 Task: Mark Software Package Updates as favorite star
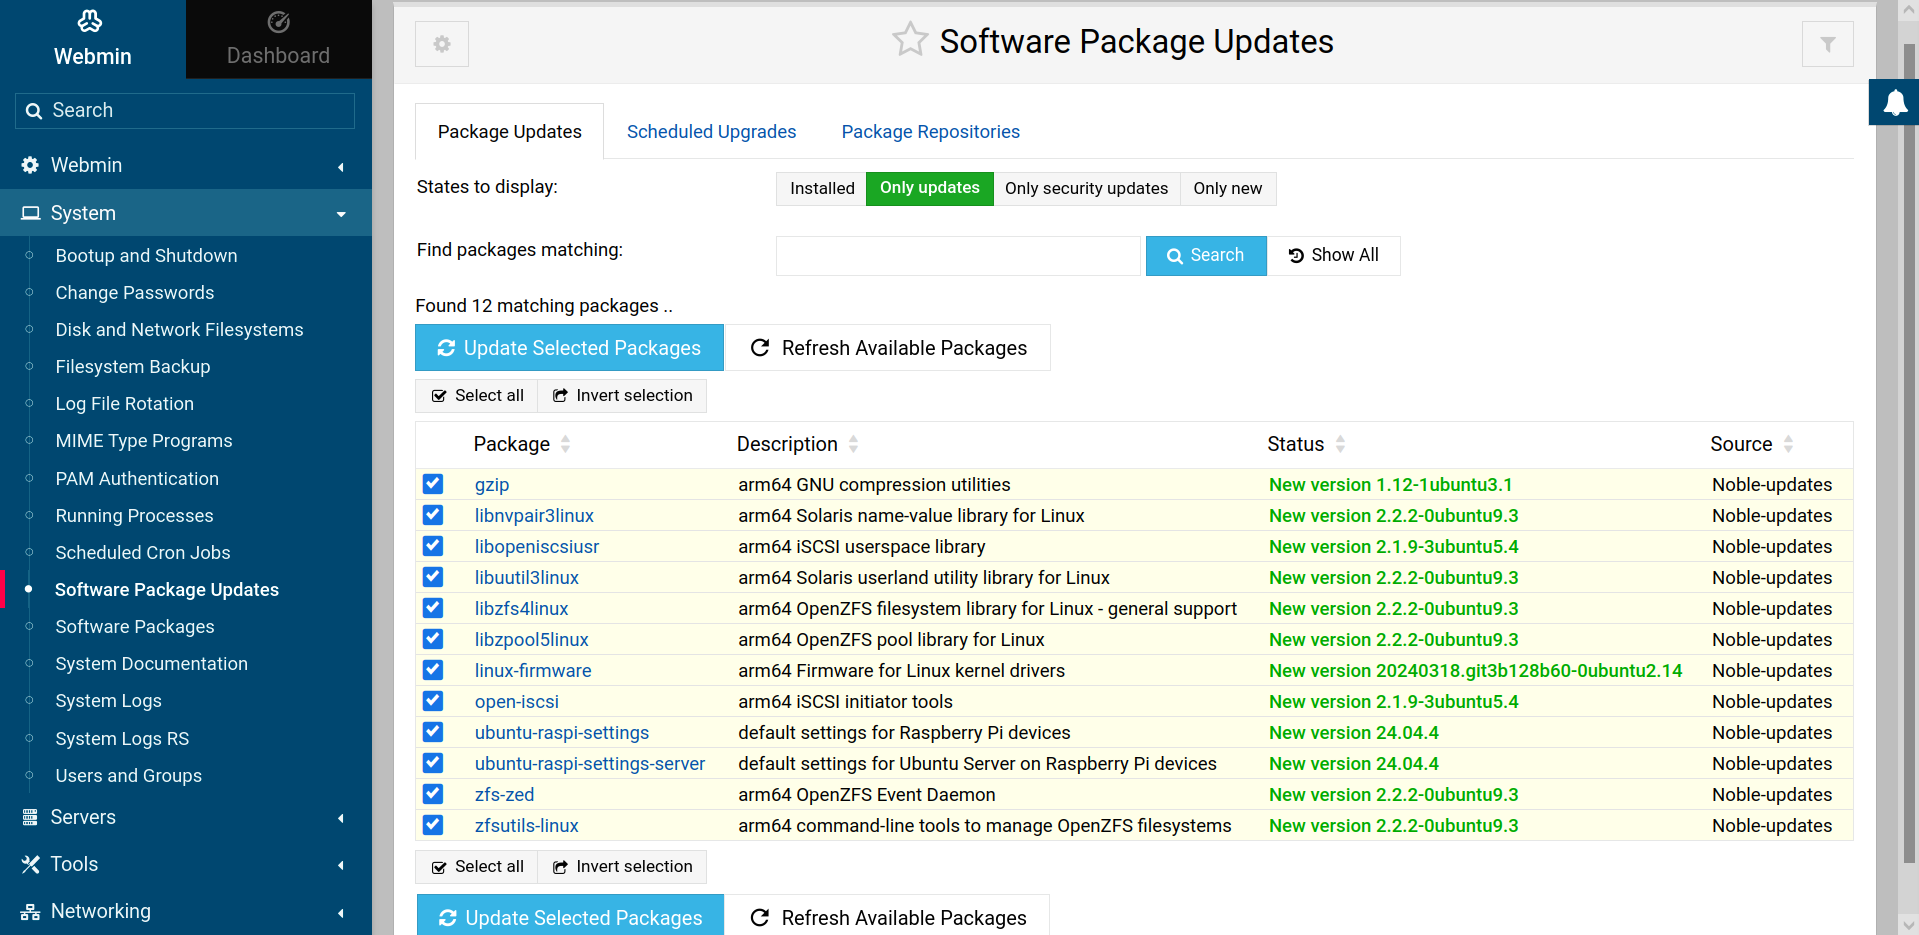[x=910, y=40]
